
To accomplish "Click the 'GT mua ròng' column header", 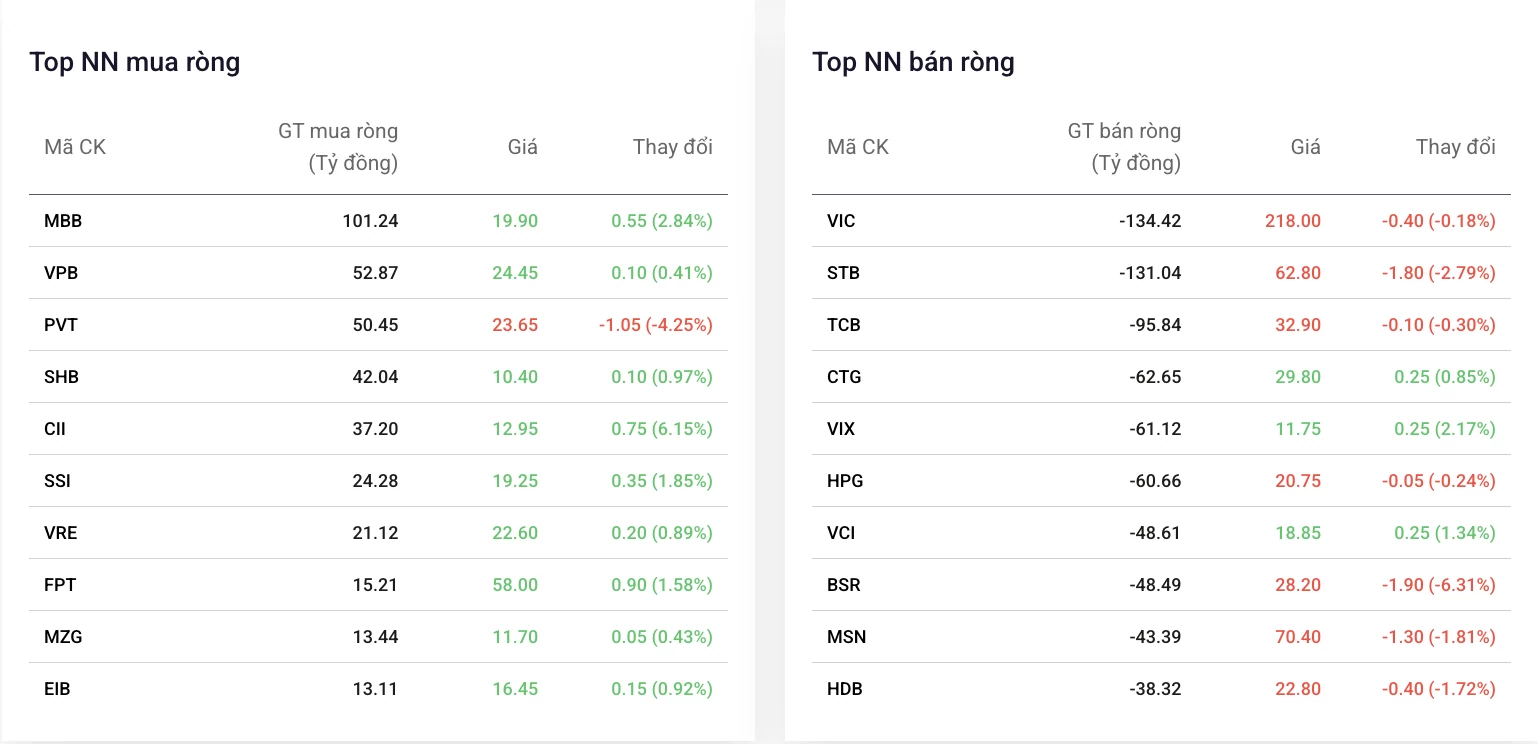I will 338,147.
